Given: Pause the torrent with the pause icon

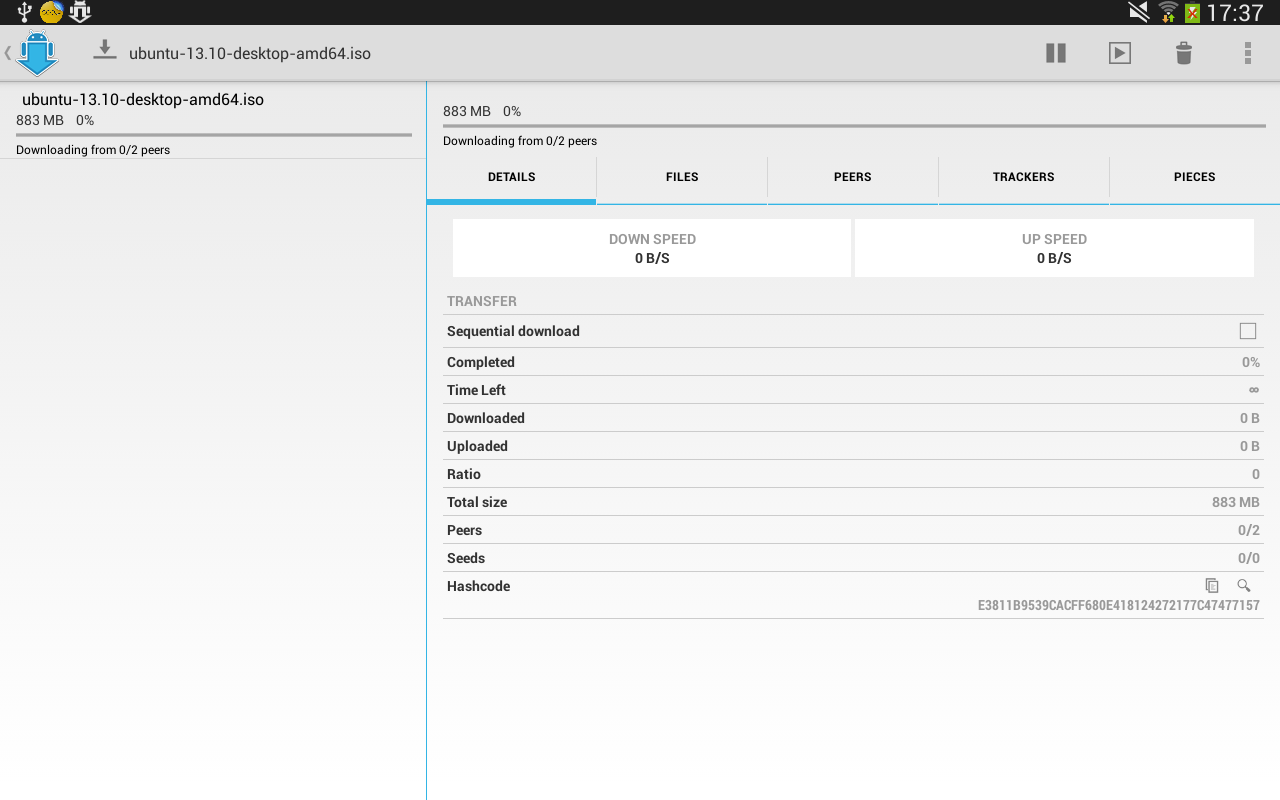Looking at the screenshot, I should tap(1056, 53).
